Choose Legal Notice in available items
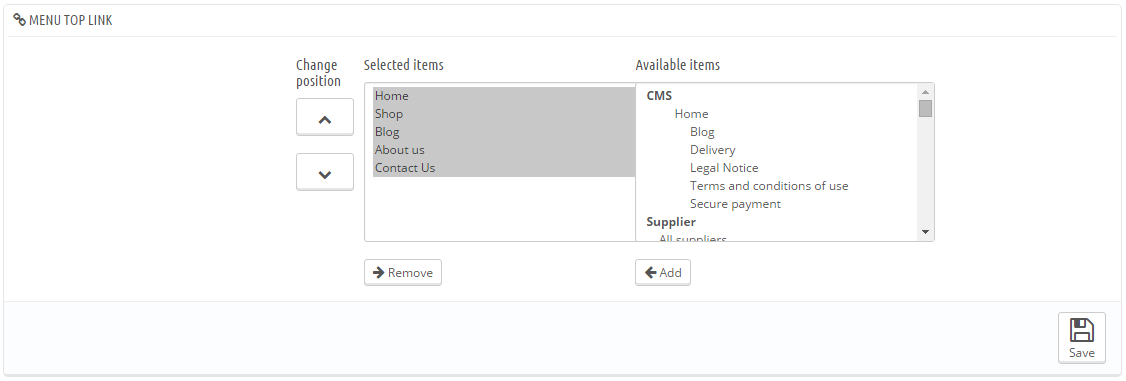Screen dimensions: 1126x381 pyautogui.click(x=724, y=168)
